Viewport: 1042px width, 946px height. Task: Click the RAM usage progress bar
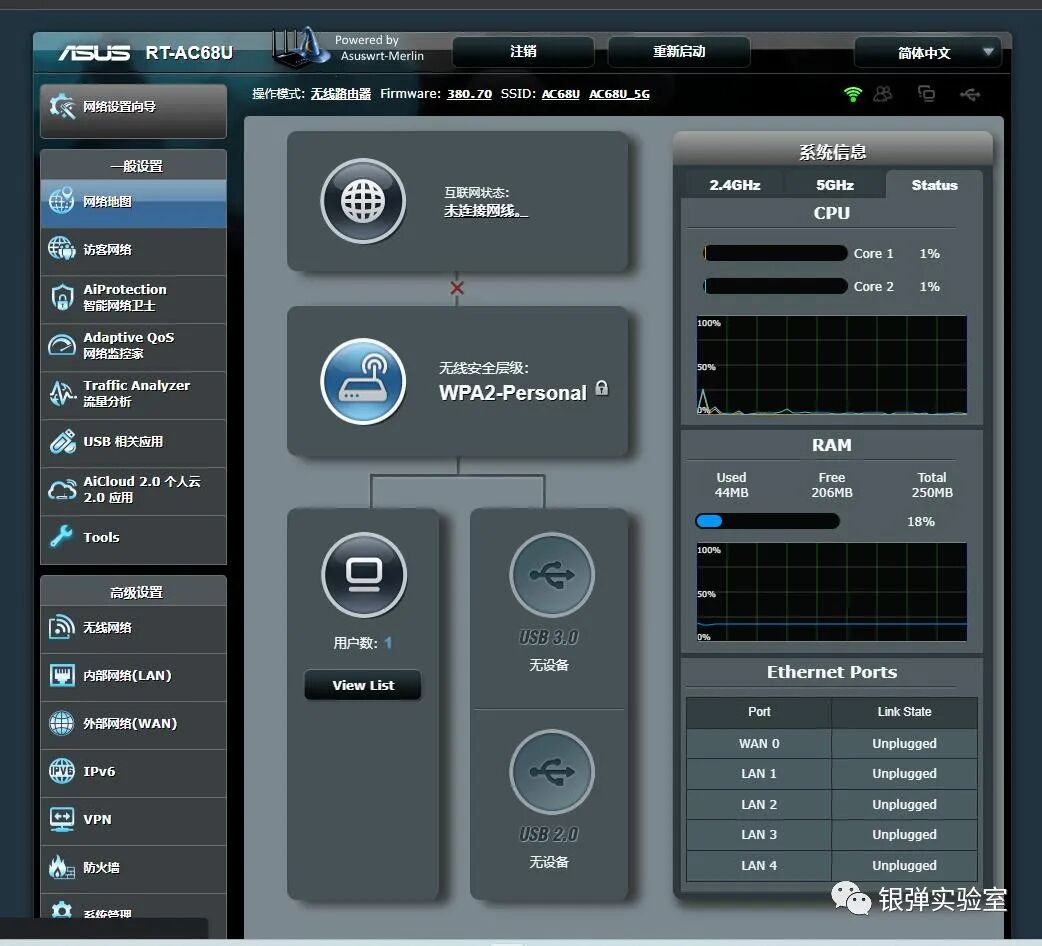click(x=767, y=521)
